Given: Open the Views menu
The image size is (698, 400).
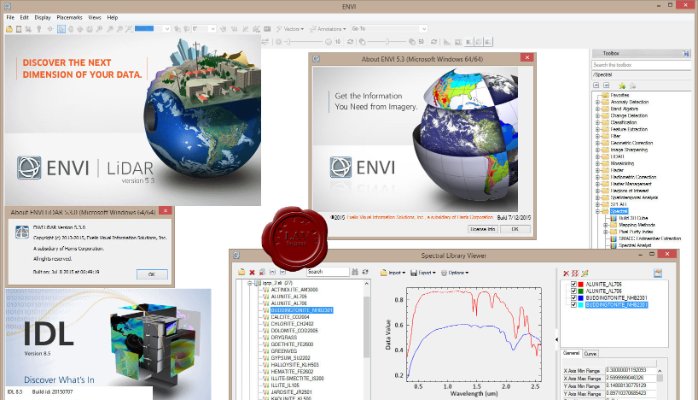Looking at the screenshot, I should (x=95, y=17).
